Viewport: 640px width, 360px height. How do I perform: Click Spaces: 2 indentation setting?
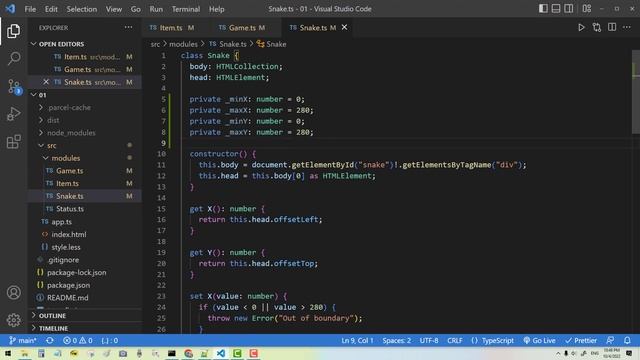(x=397, y=340)
